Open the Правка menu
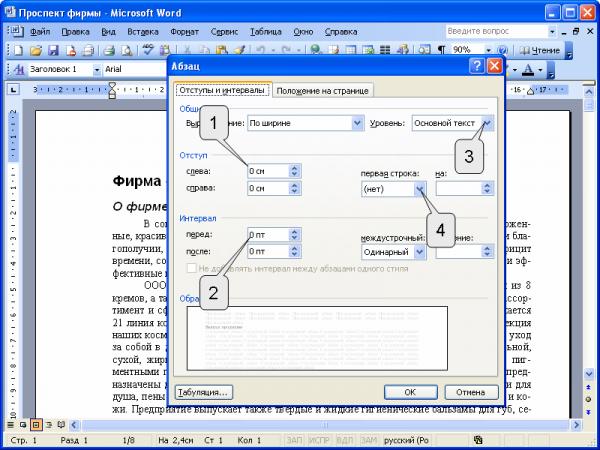 click(75, 32)
